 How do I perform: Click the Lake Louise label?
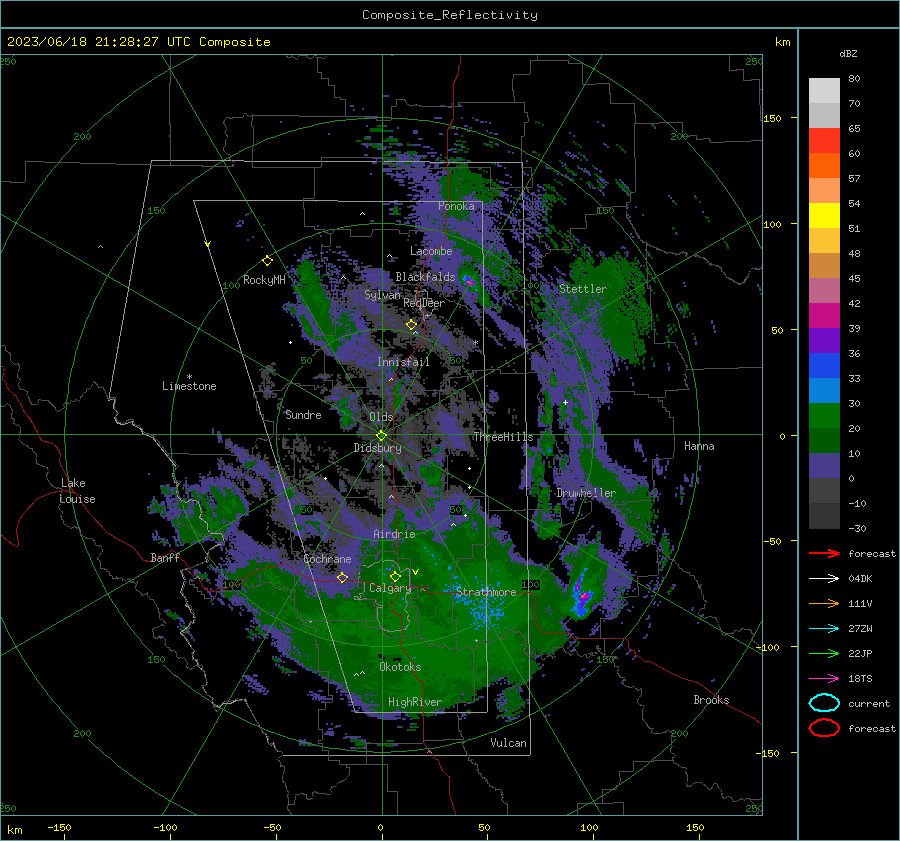pyautogui.click(x=77, y=491)
